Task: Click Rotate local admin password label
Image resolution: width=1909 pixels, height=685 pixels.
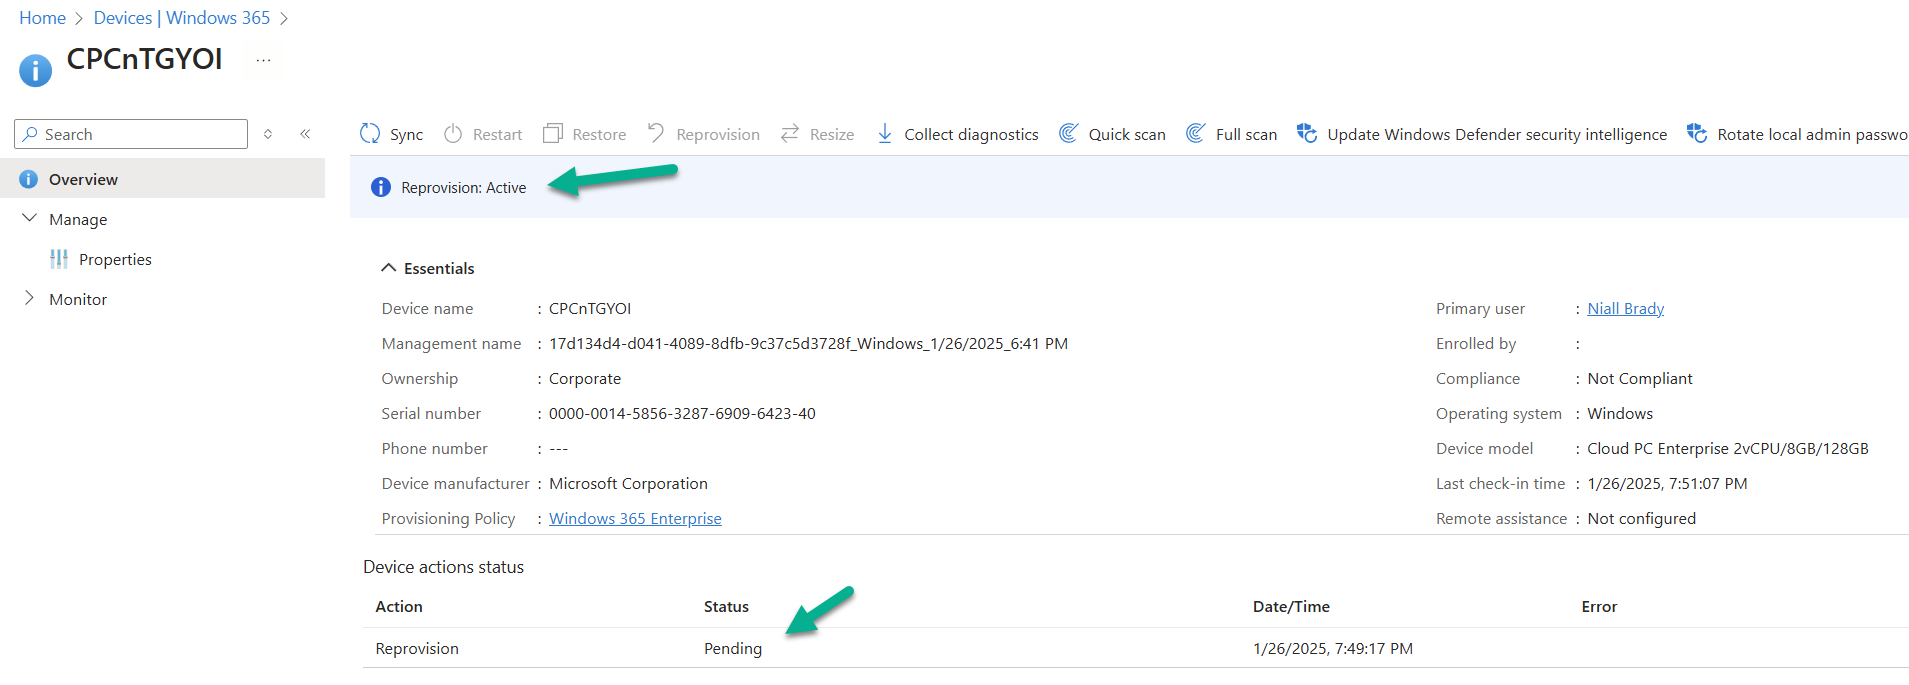Action: click(x=1812, y=134)
